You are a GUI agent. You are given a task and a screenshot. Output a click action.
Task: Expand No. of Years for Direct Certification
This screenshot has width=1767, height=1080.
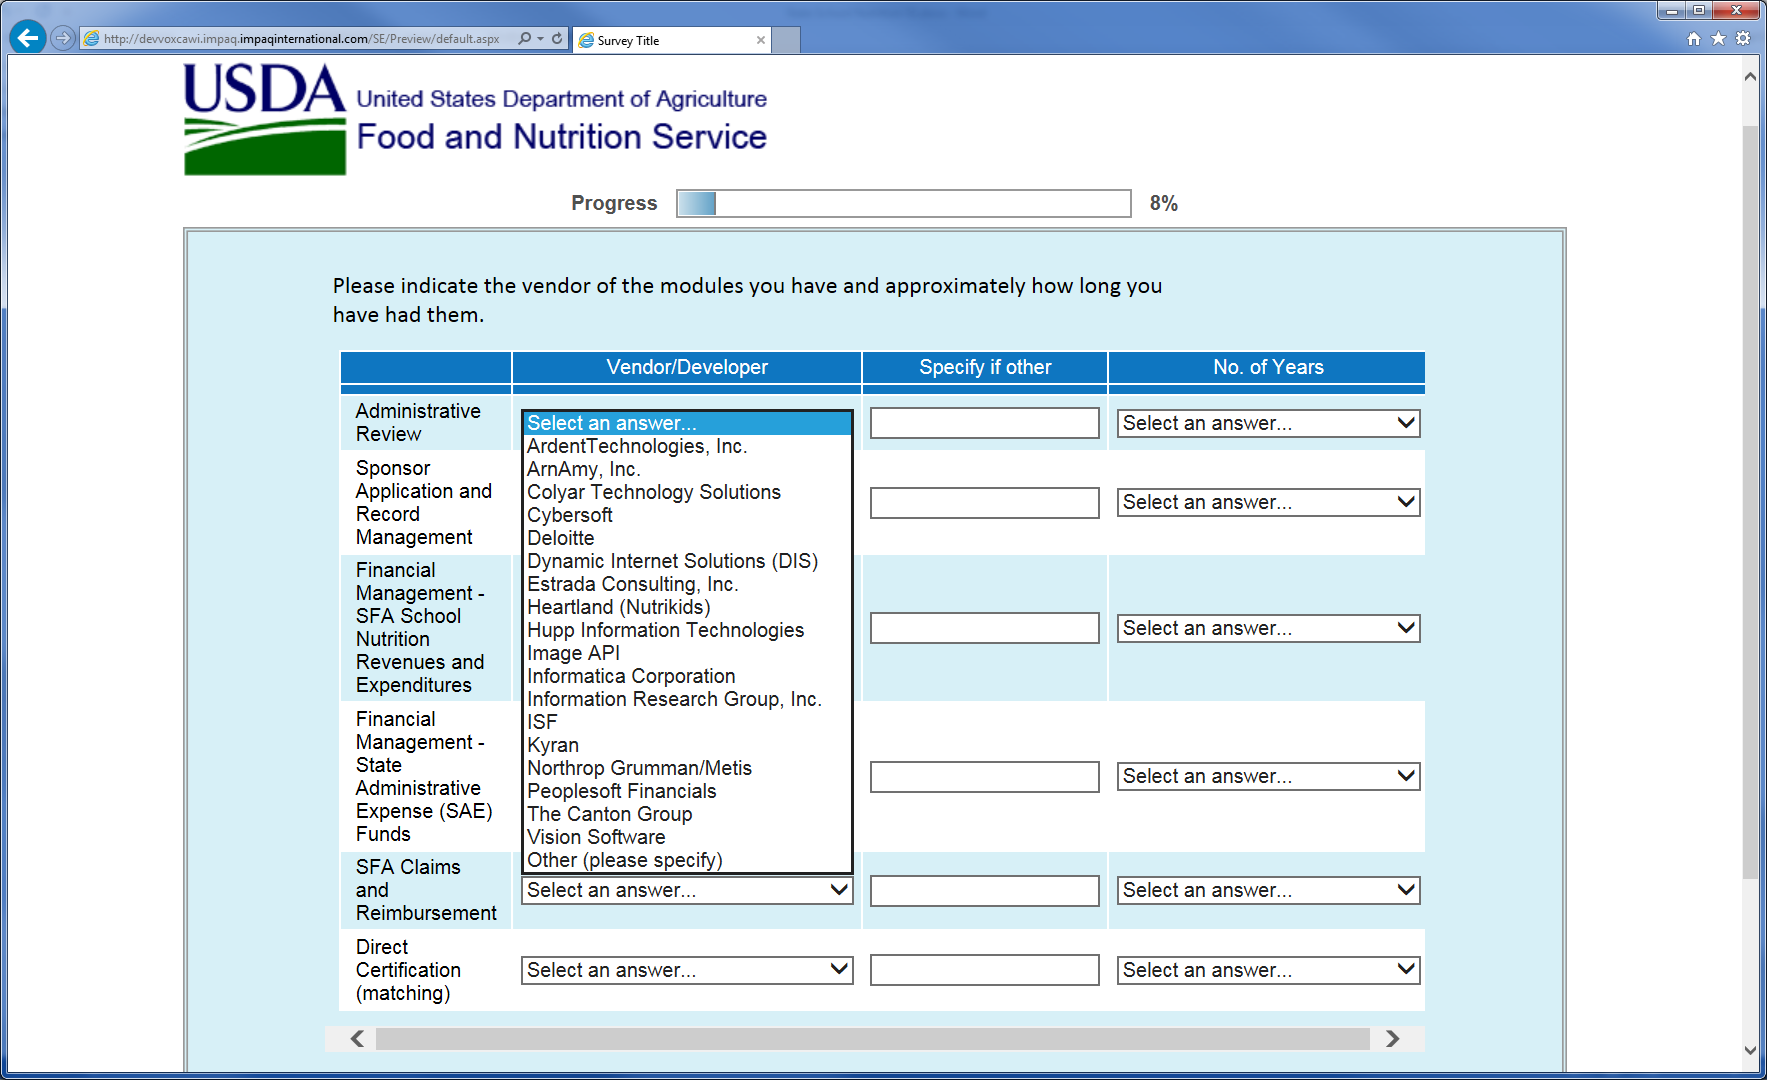pos(1267,970)
